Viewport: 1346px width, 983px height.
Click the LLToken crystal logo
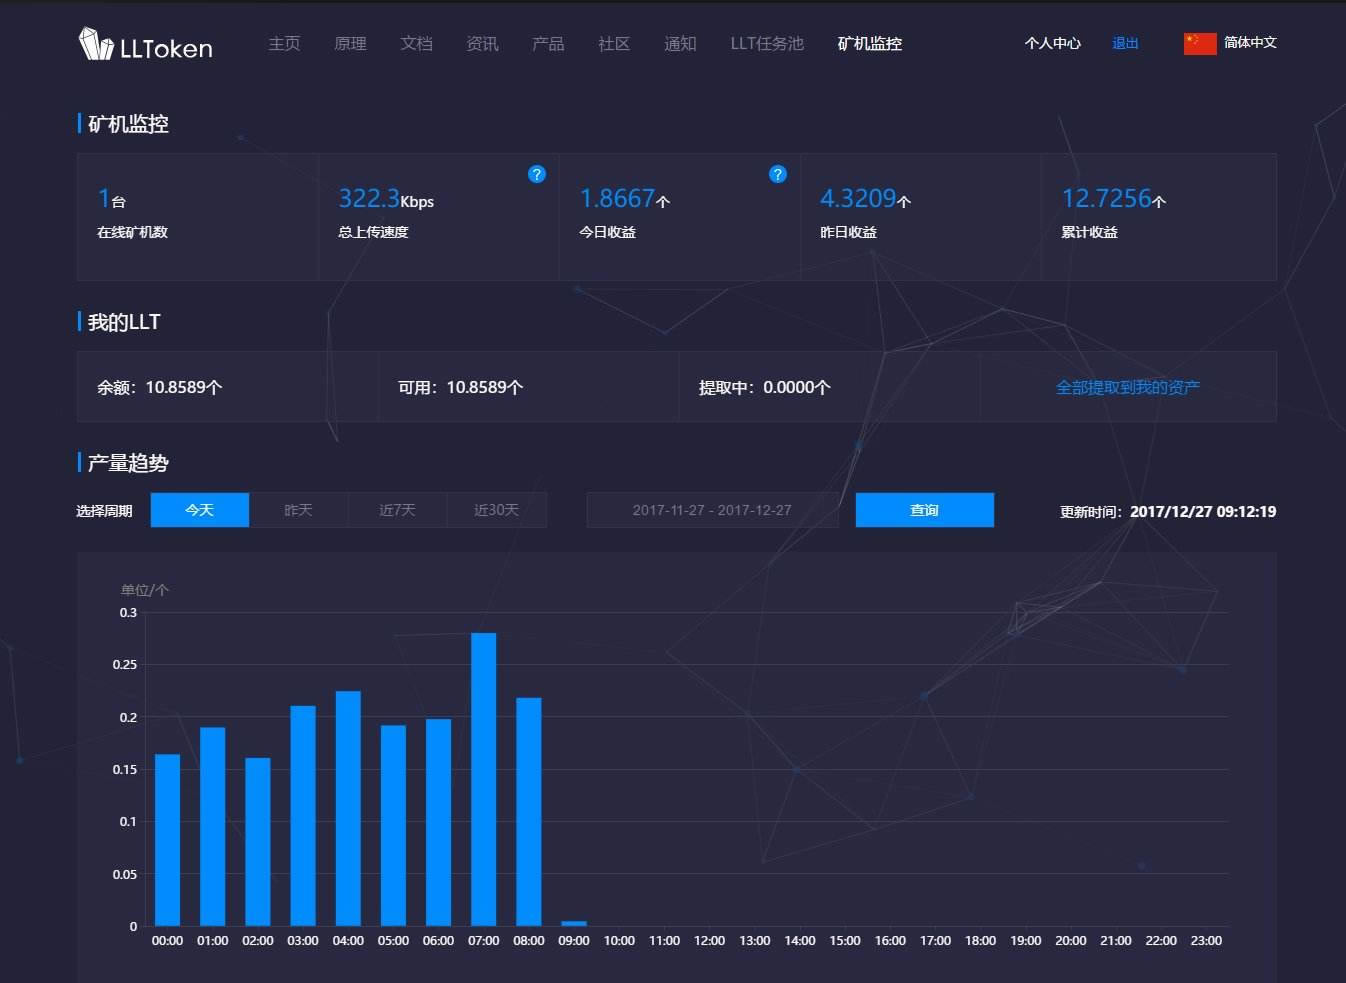tap(96, 44)
